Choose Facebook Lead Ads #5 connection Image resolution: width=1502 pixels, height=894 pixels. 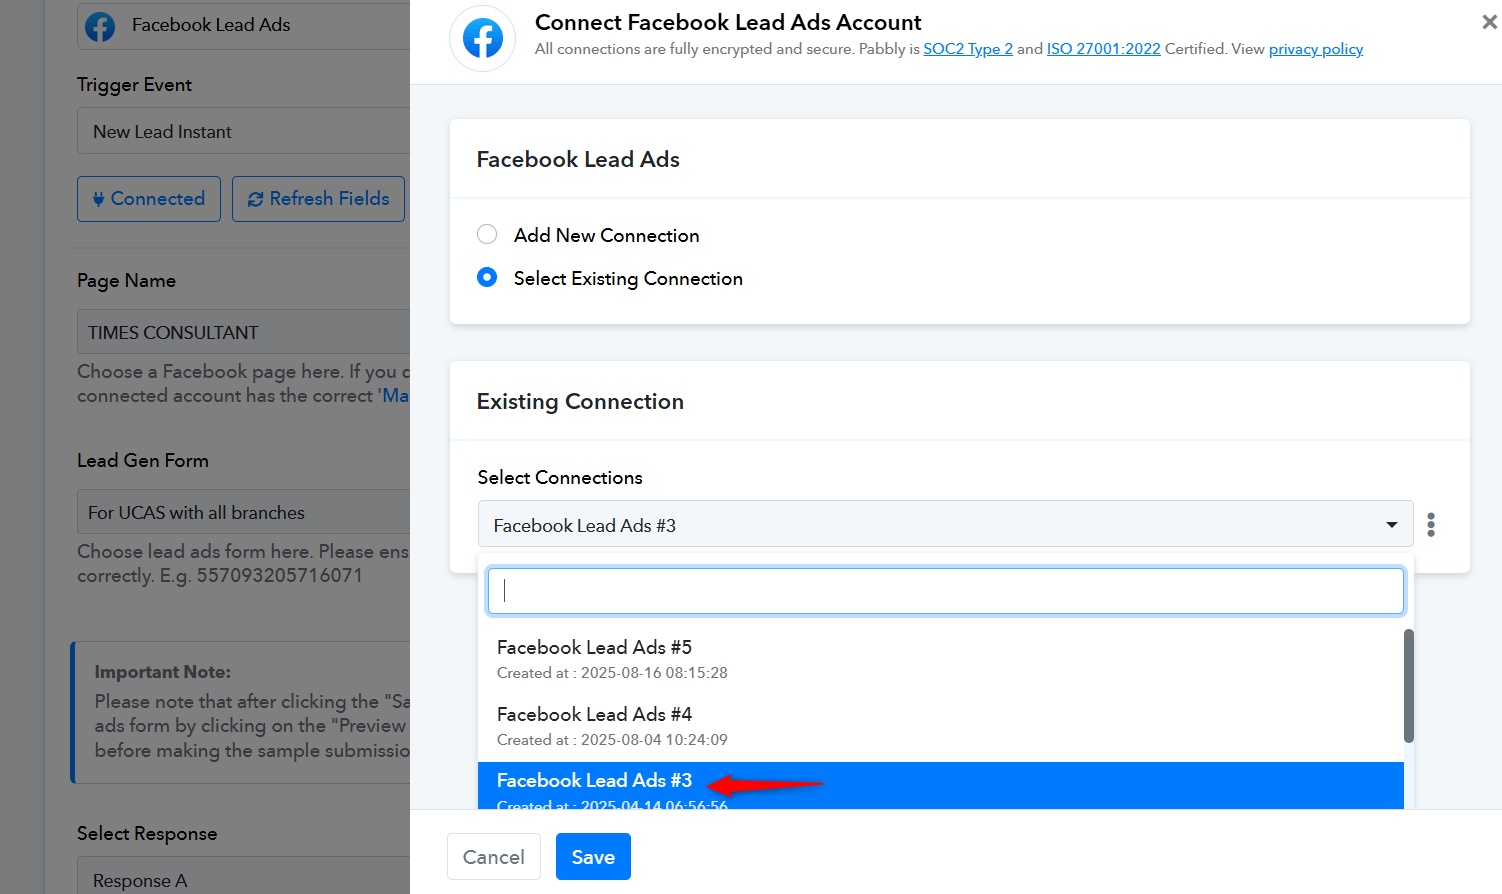940,659
